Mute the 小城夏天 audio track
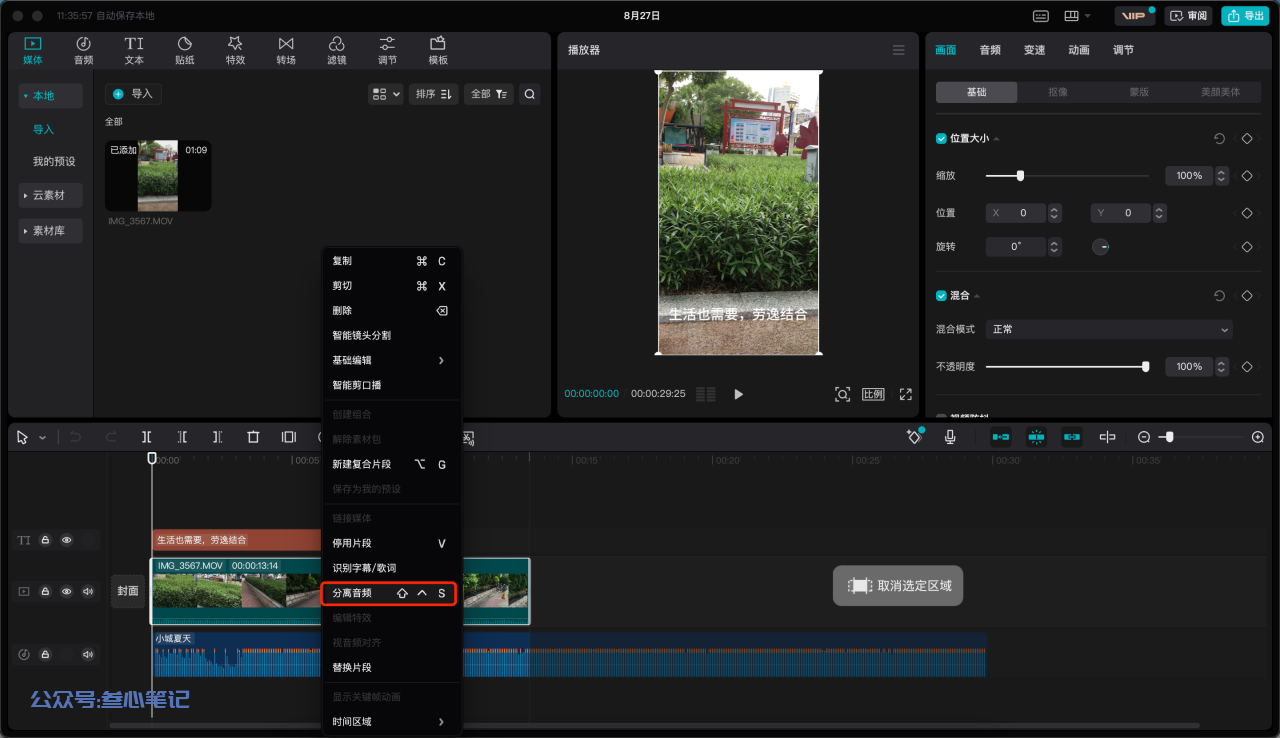1280x738 pixels. [x=88, y=655]
